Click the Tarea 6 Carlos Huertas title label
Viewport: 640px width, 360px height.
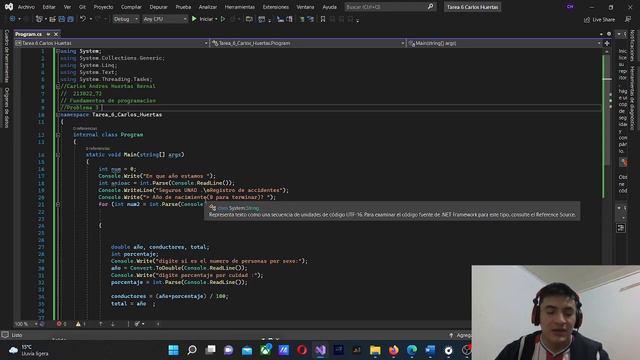[x=472, y=7]
